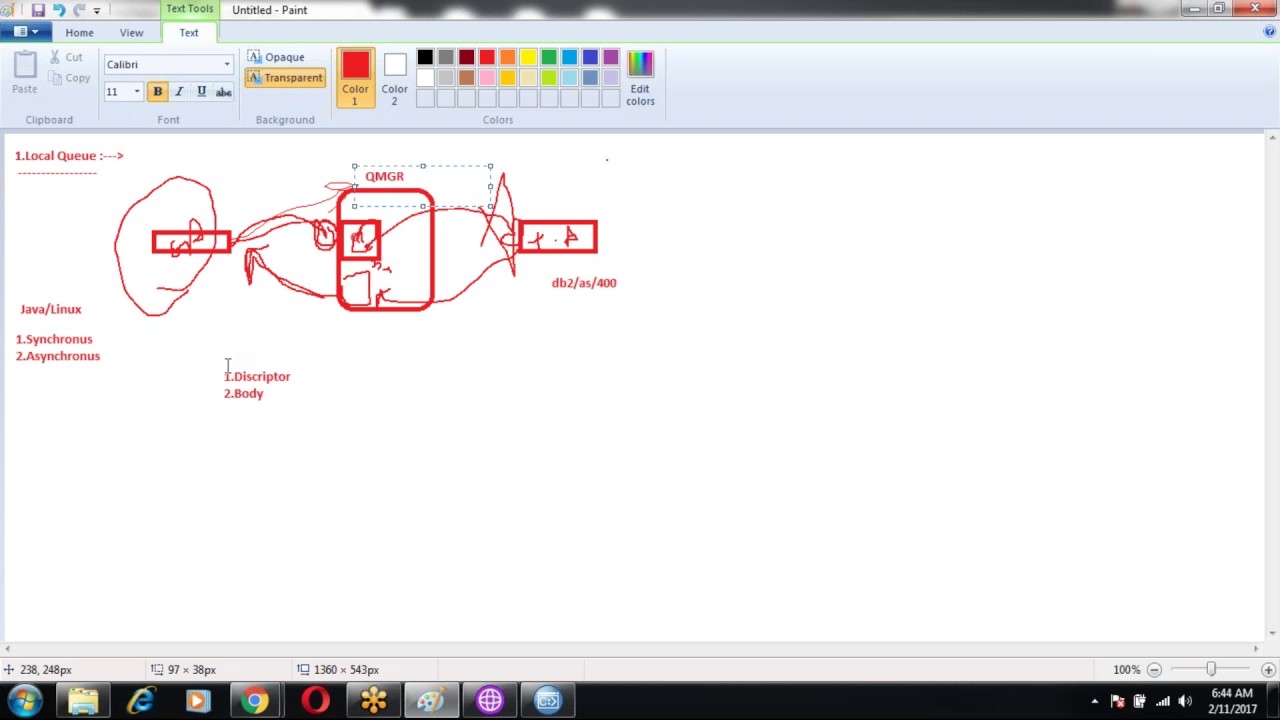The height and width of the screenshot is (720, 1280).
Task: Select Color 1 foreground button
Action: (x=355, y=78)
